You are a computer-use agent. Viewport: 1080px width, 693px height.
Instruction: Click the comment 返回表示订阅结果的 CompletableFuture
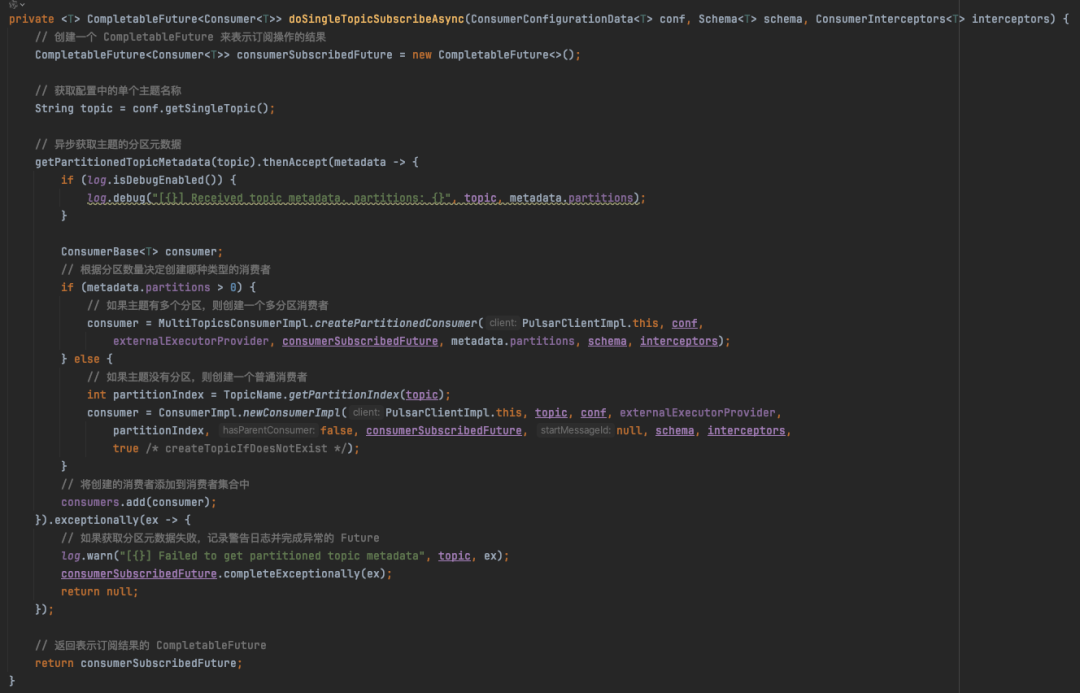(x=151, y=646)
